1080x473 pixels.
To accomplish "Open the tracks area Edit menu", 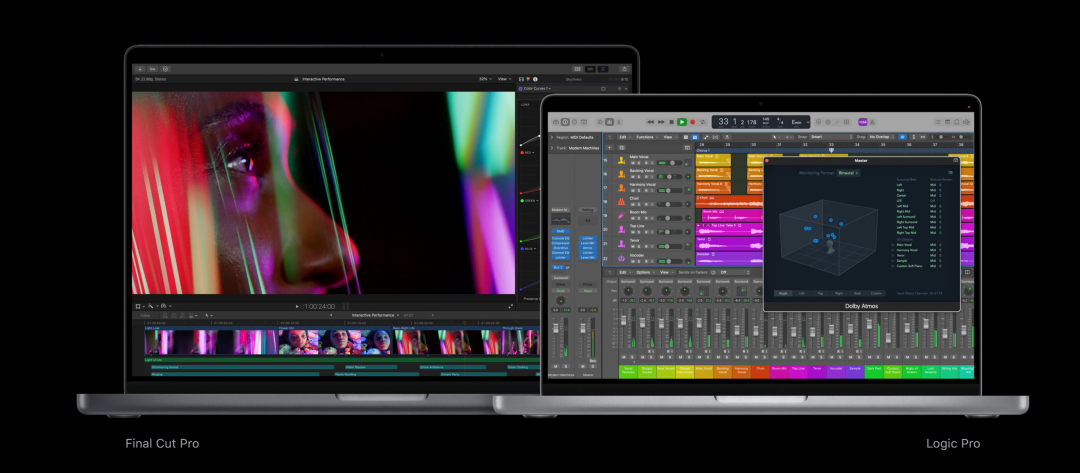I will (625, 137).
